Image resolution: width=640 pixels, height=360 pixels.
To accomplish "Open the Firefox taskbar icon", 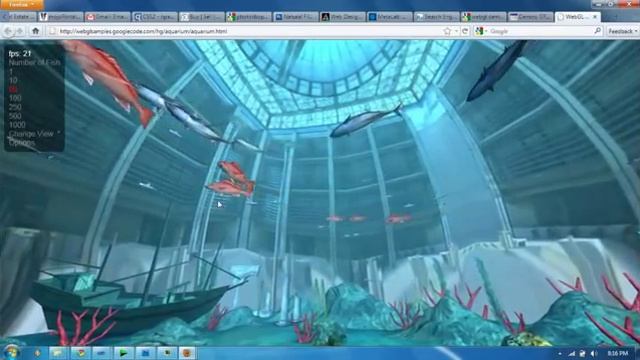I will [x=187, y=353].
